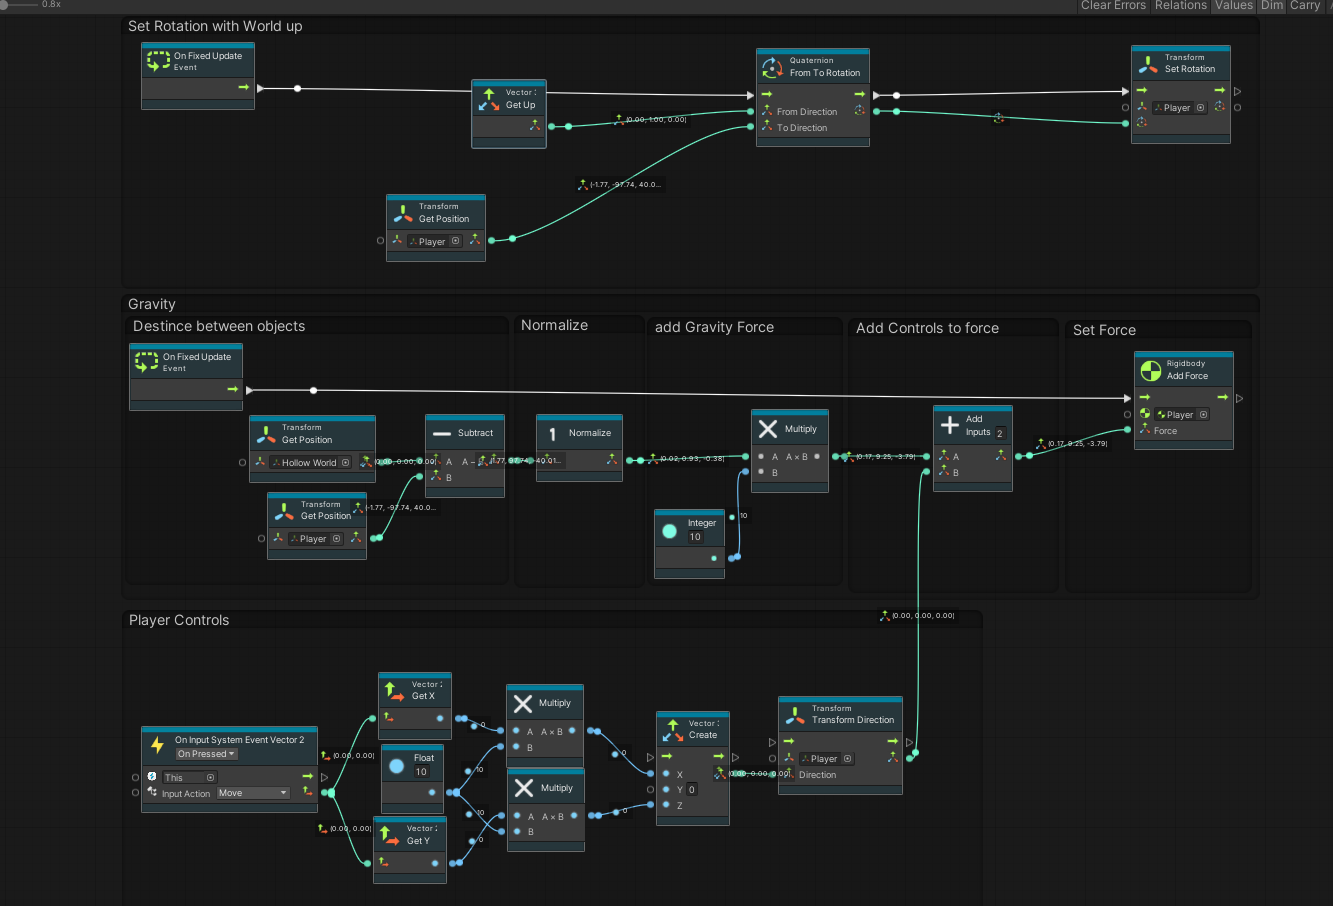Viewport: 1333px width, 906px height.
Task: Open Player object picker in Set Rotation node
Action: click(1201, 108)
